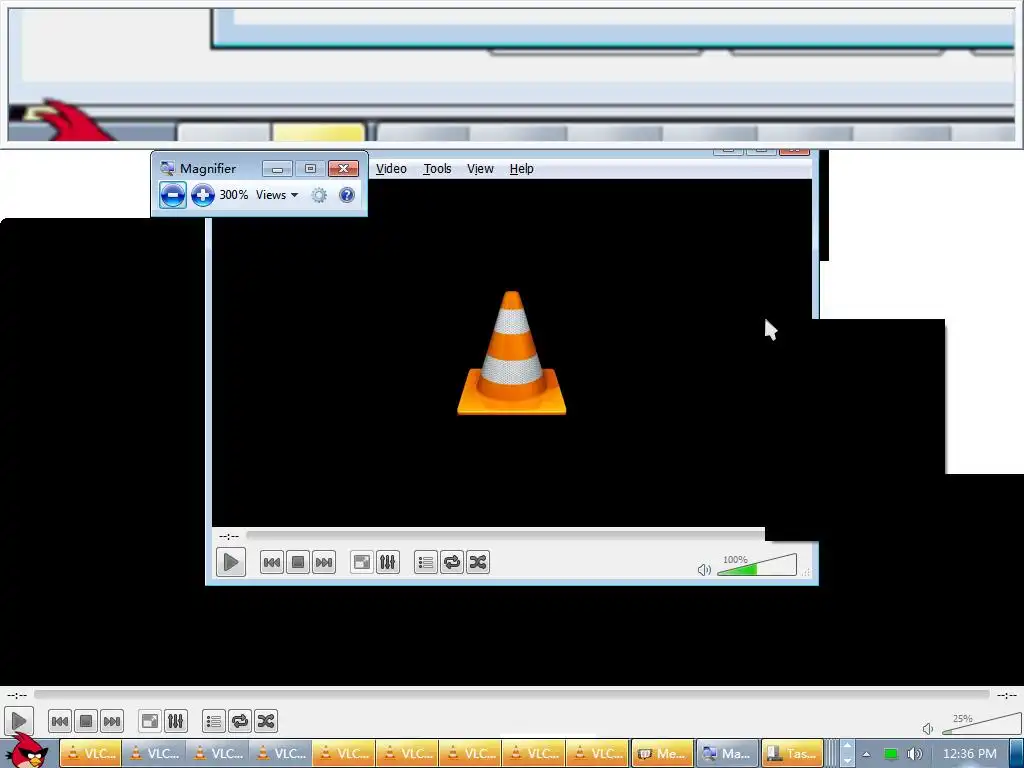Open the View menu in VLC
Image resolution: width=1024 pixels, height=768 pixels.
[480, 168]
